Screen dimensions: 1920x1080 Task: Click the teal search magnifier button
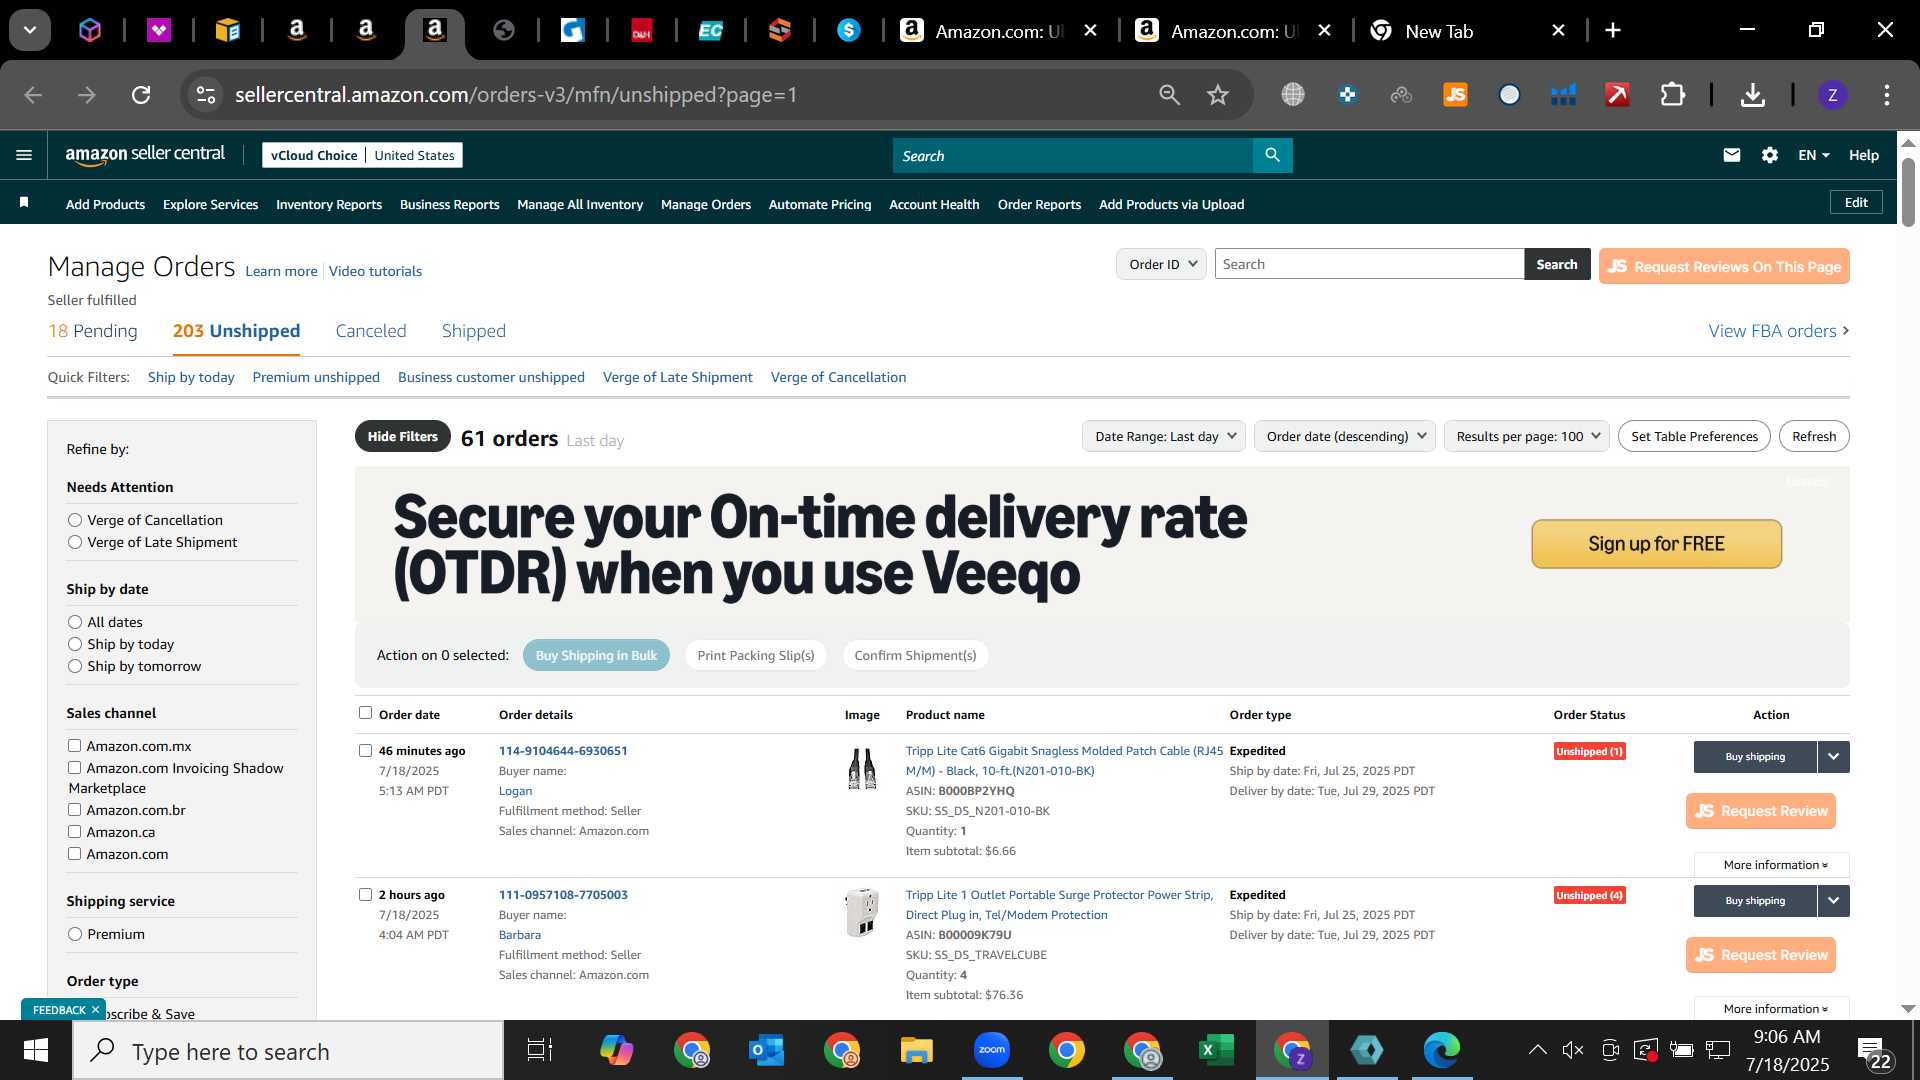coord(1272,155)
